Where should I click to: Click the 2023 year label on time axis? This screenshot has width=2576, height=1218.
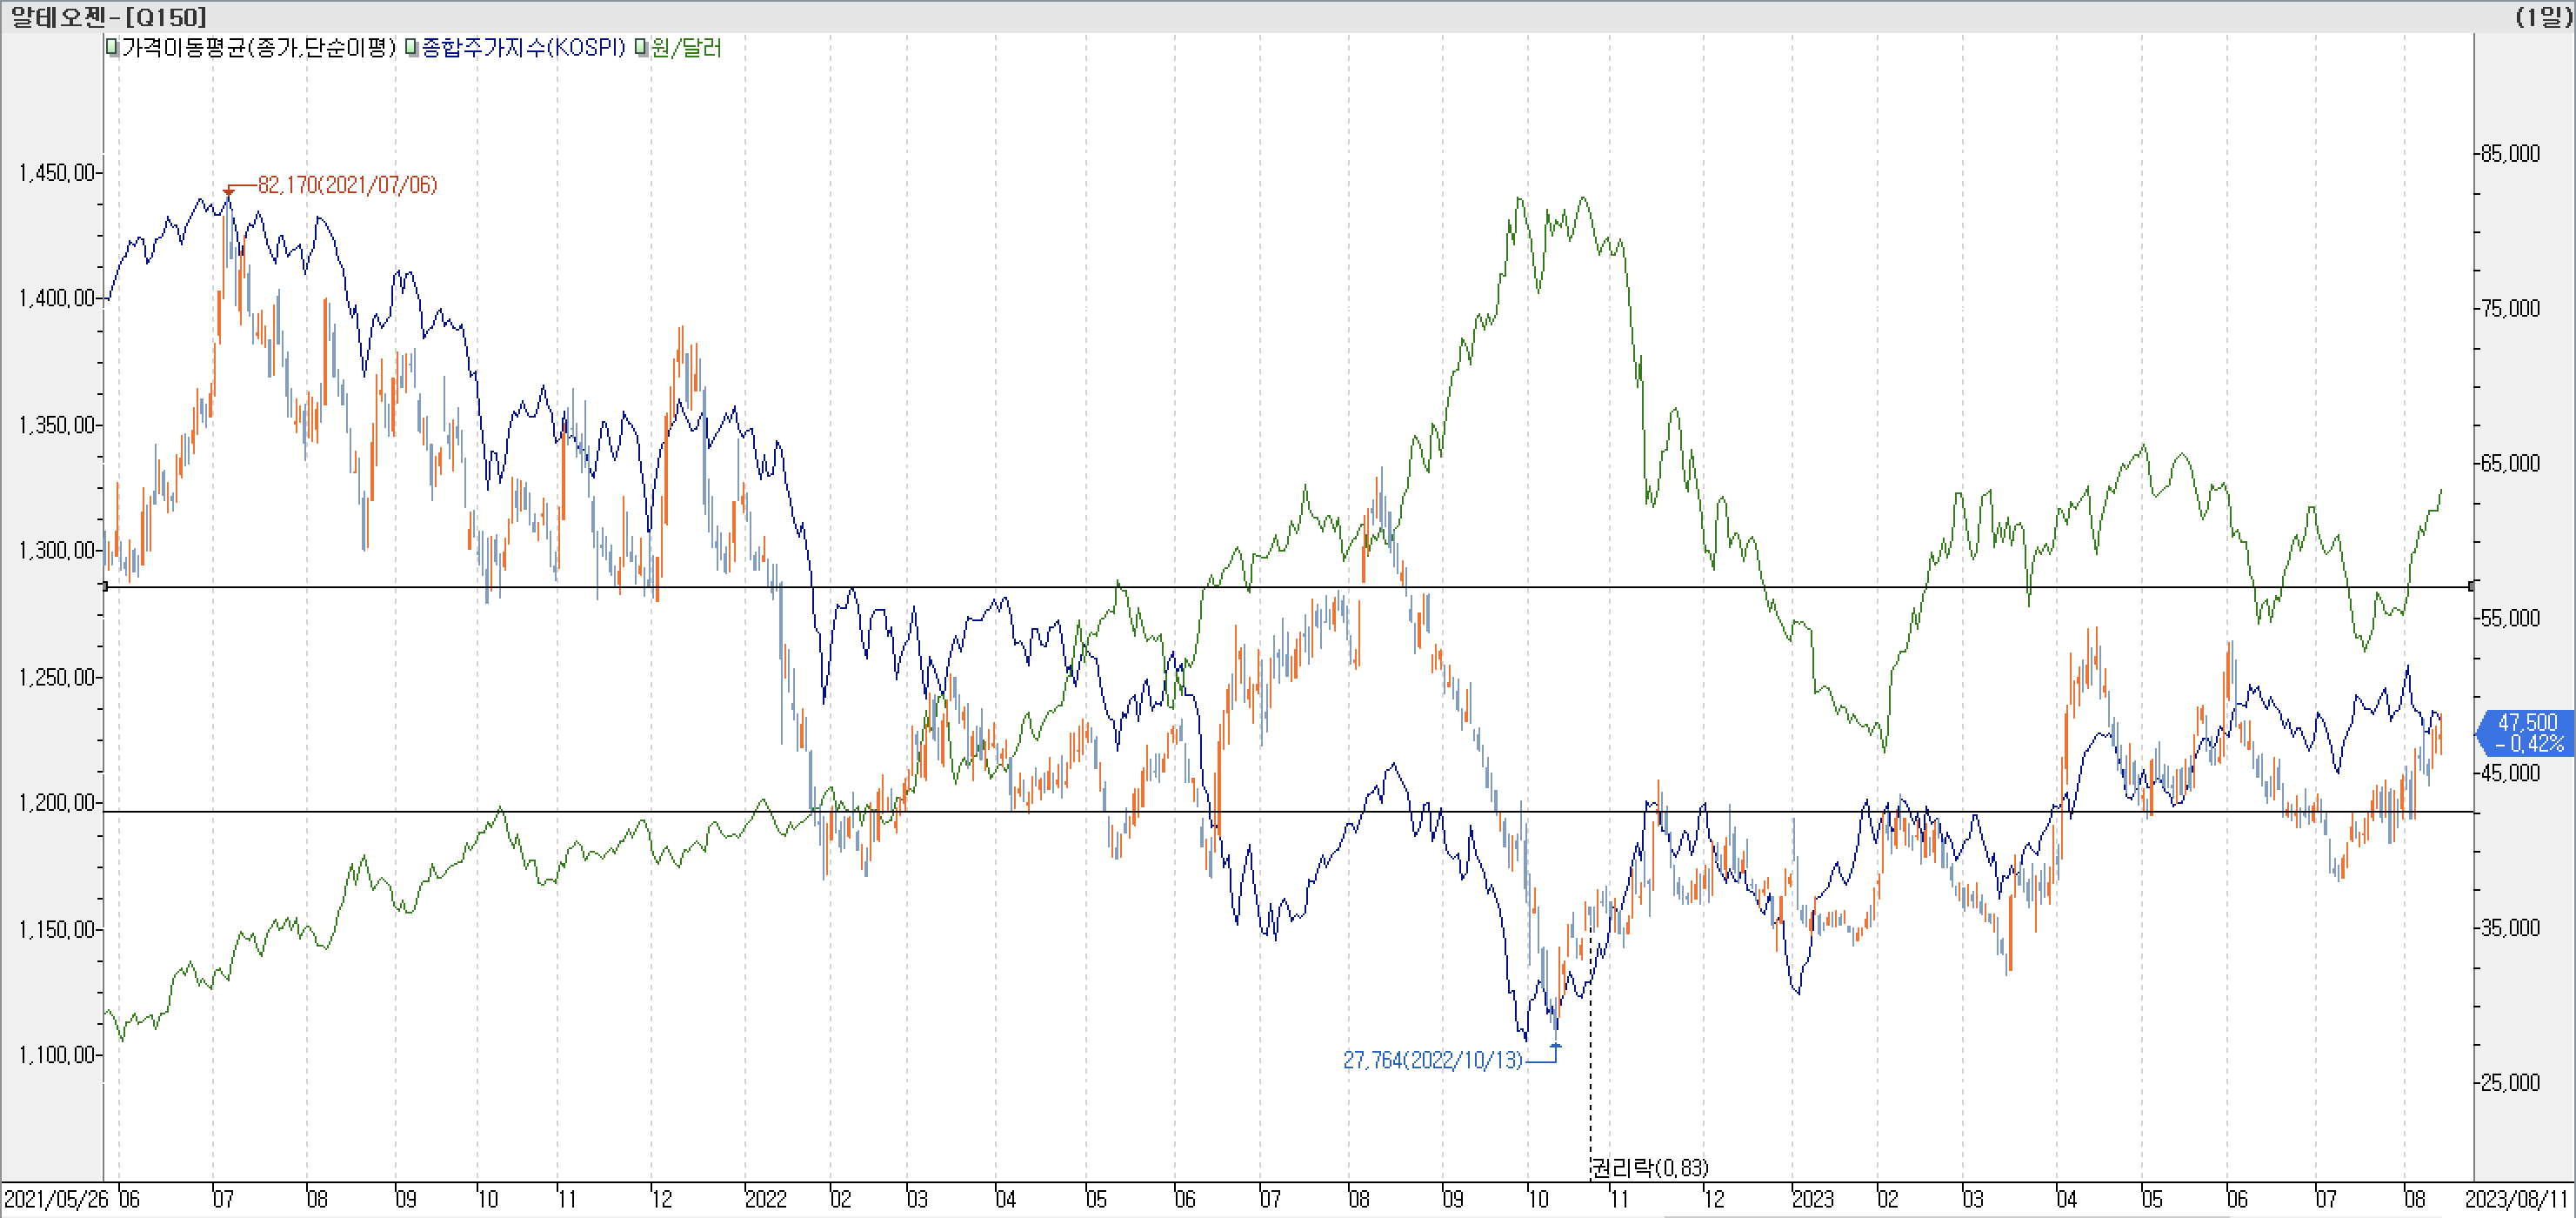pos(1812,1199)
